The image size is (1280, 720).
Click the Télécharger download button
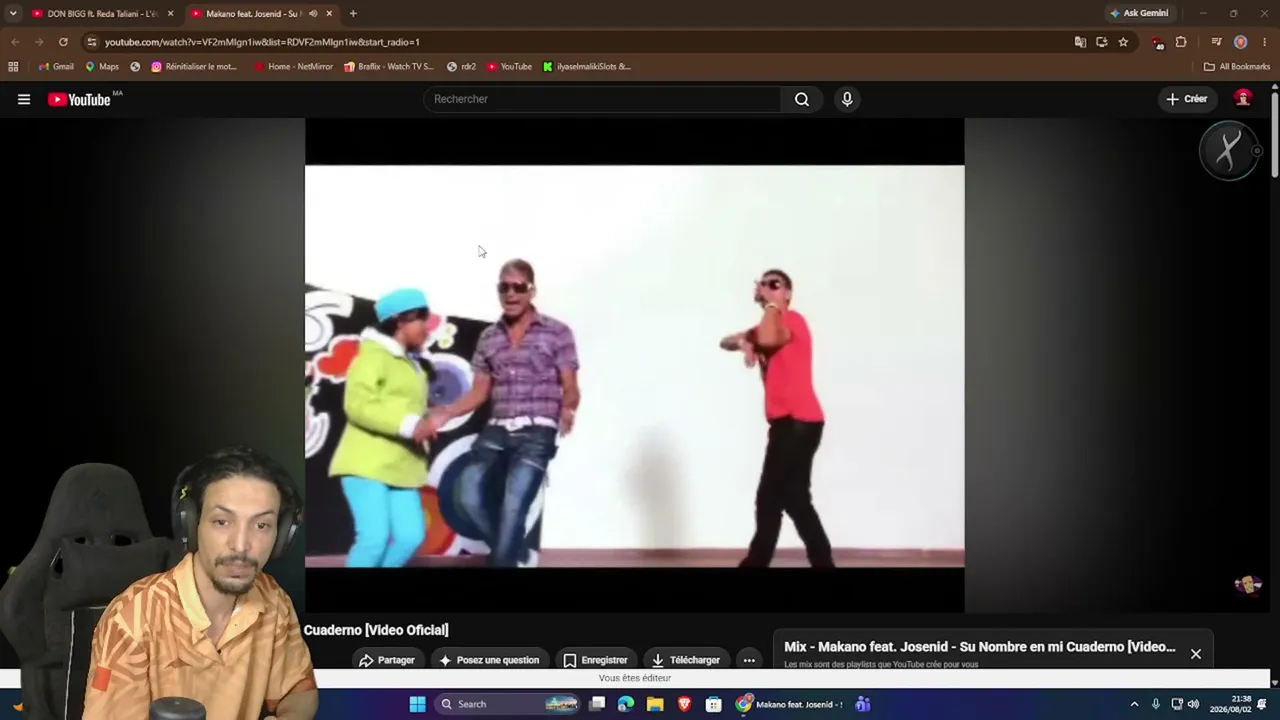point(685,660)
